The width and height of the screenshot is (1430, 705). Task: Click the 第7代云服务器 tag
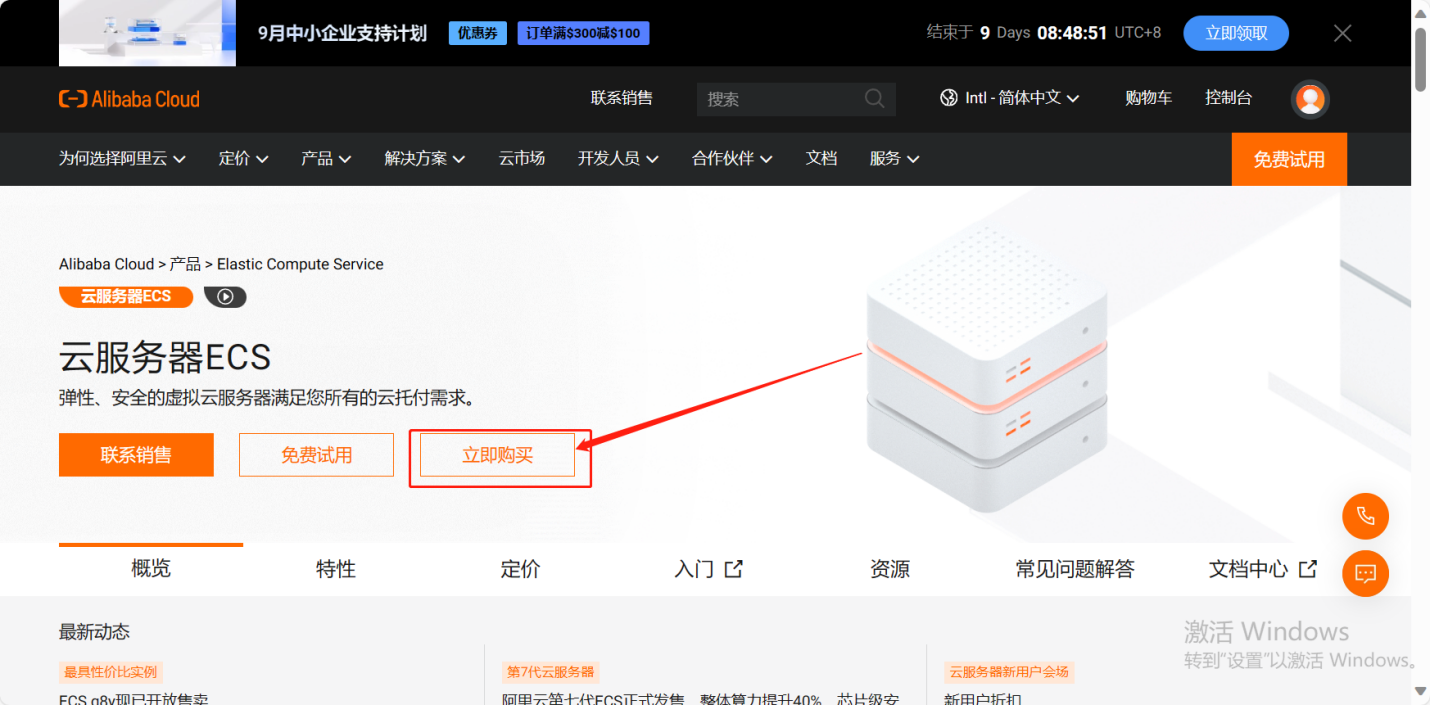[550, 672]
